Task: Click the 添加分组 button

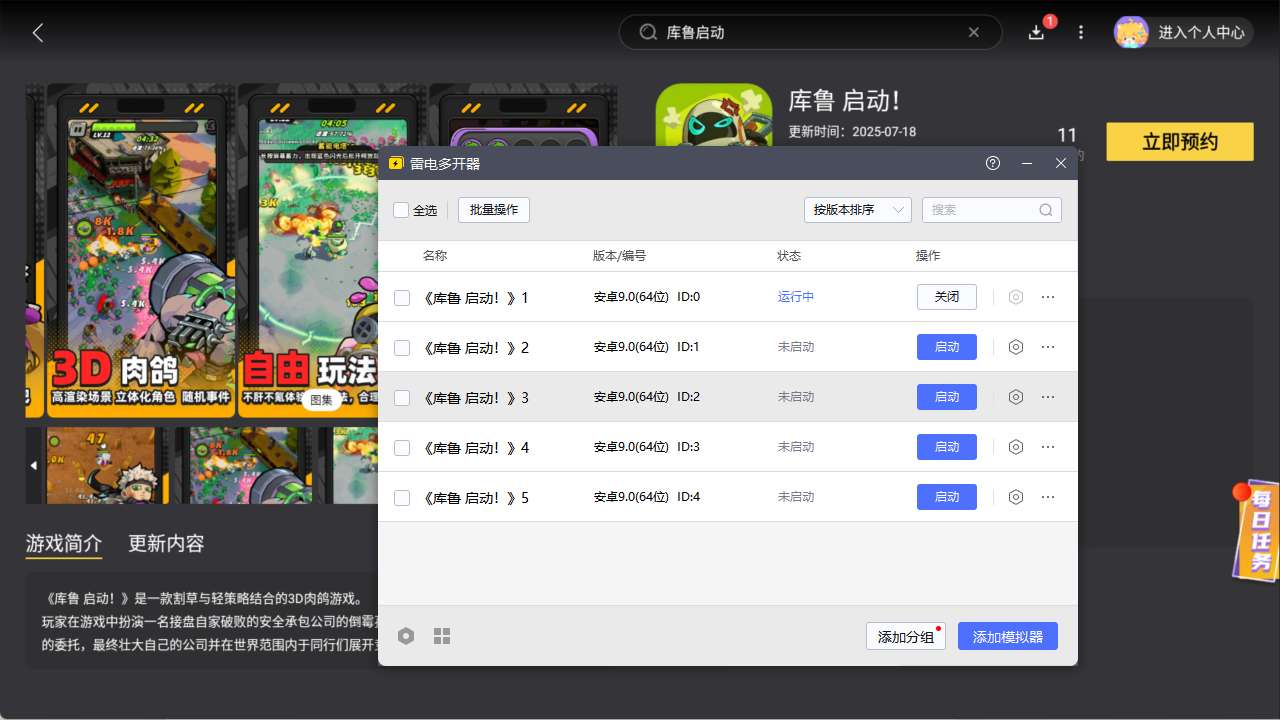Action: pos(906,637)
